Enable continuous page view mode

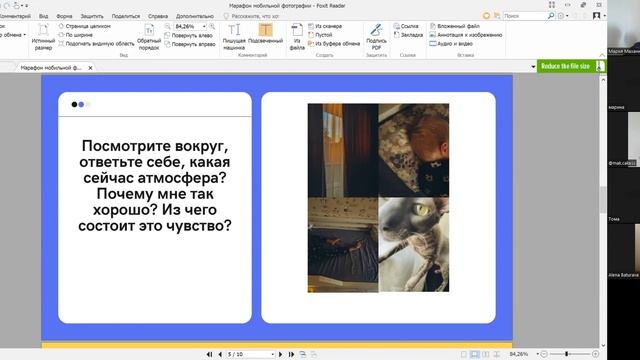coord(474,354)
